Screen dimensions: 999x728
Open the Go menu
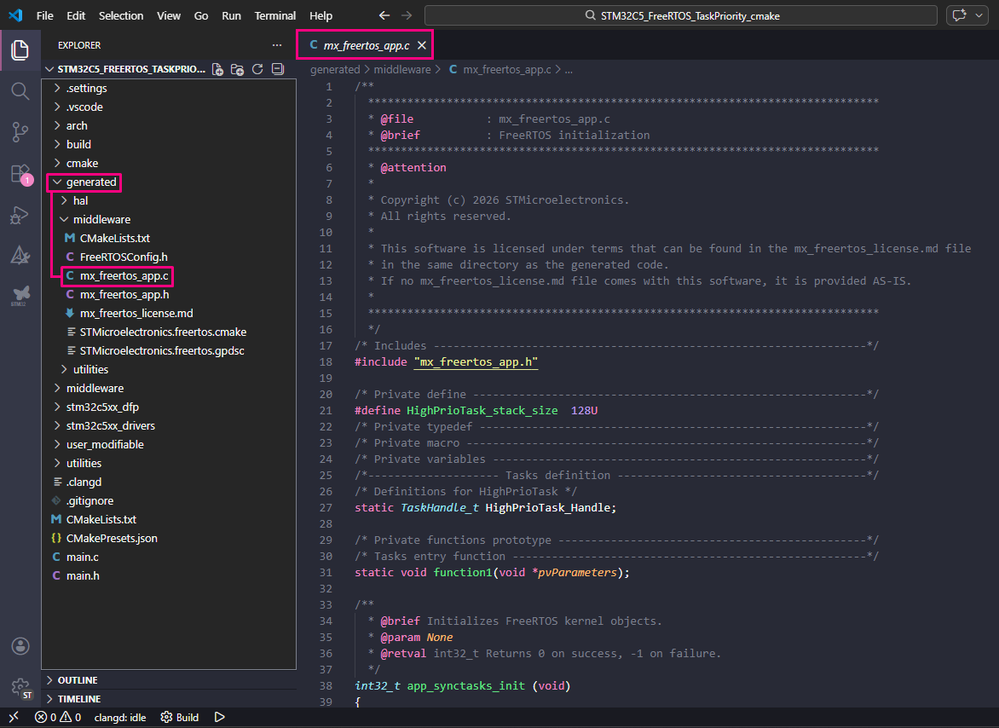(201, 15)
